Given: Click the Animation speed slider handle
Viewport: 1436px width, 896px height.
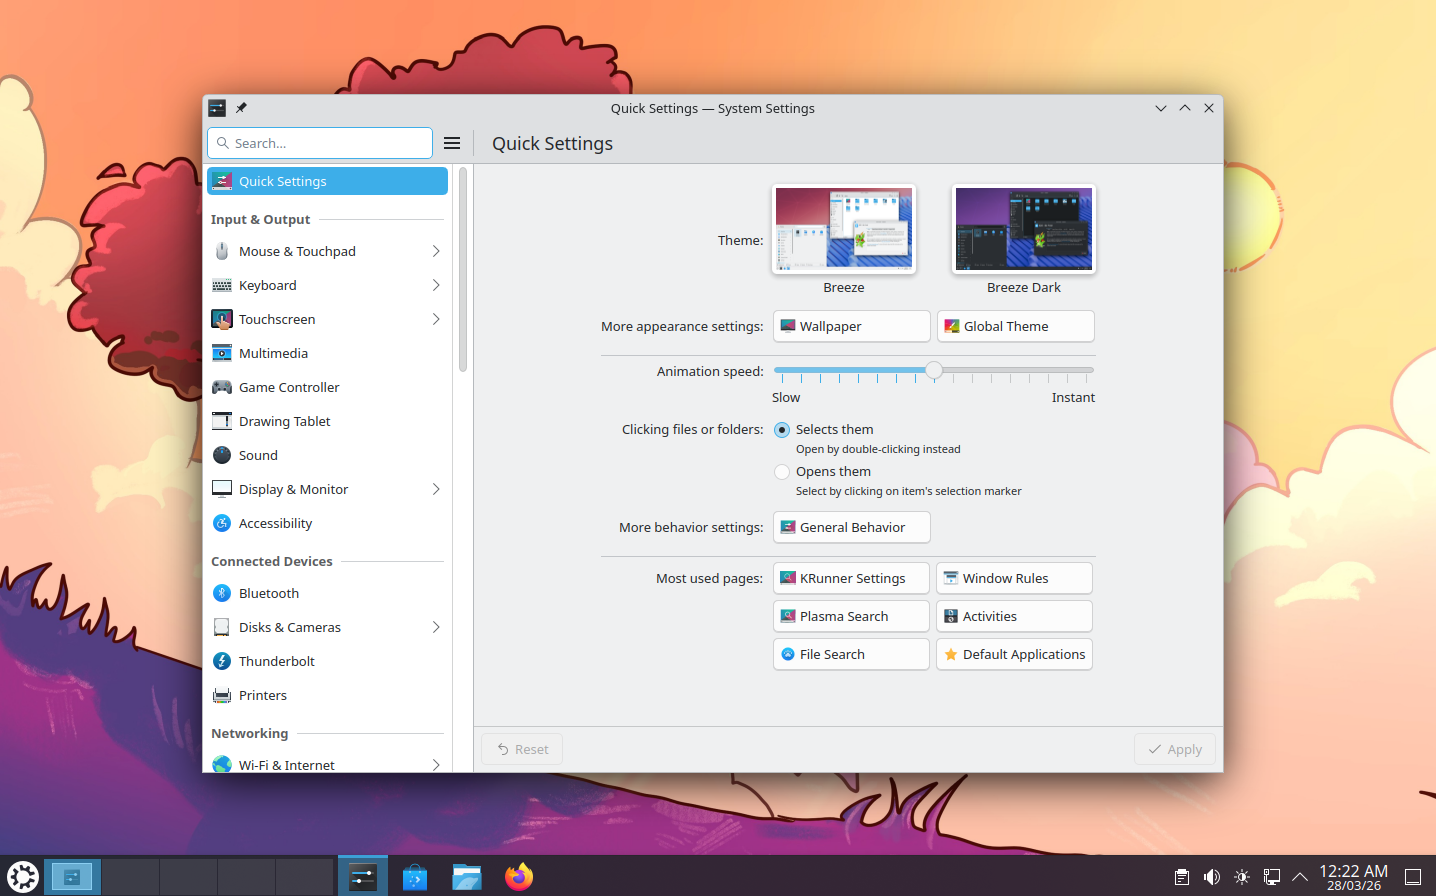Looking at the screenshot, I should point(934,371).
